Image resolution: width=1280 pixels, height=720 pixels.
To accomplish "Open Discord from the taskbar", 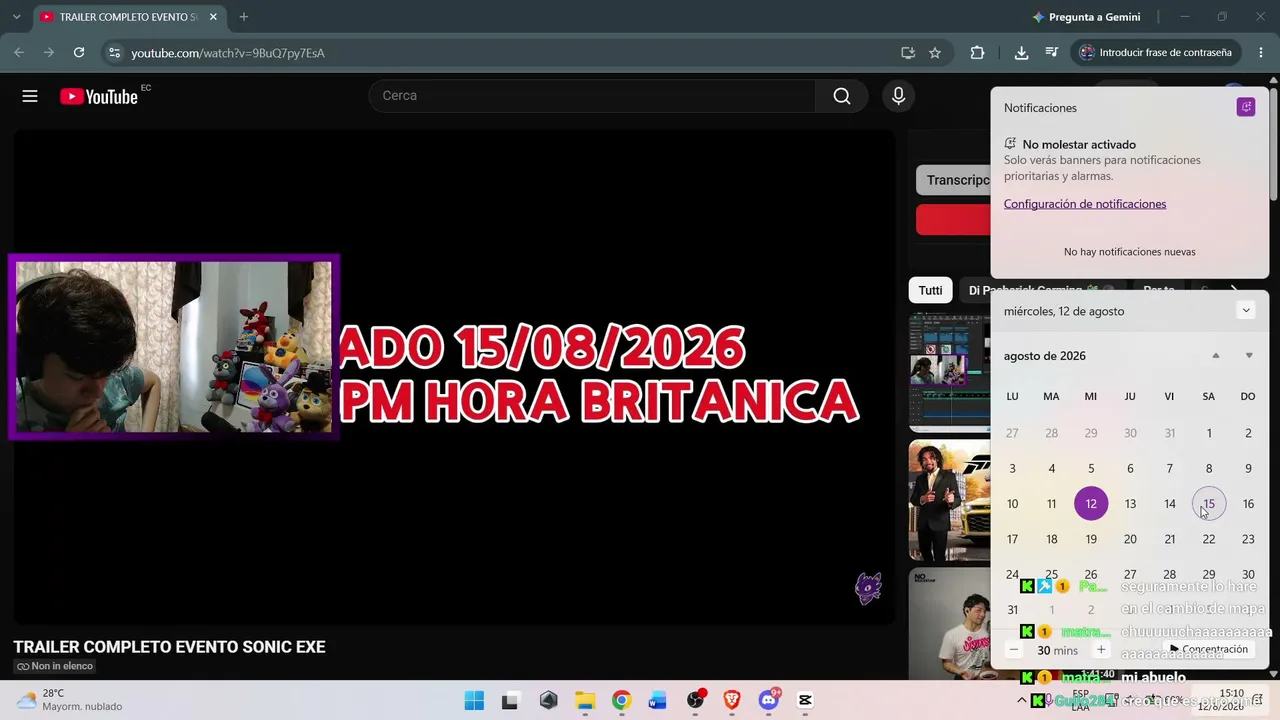I will point(769,700).
